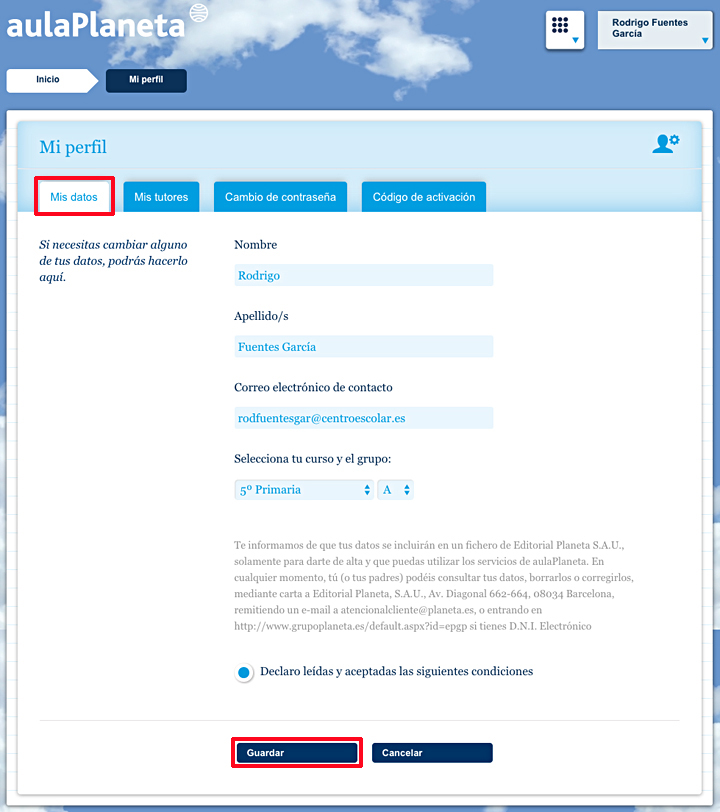Viewport: 720px width, 812px height.
Task: Open the group dropdown showing A
Action: [396, 490]
